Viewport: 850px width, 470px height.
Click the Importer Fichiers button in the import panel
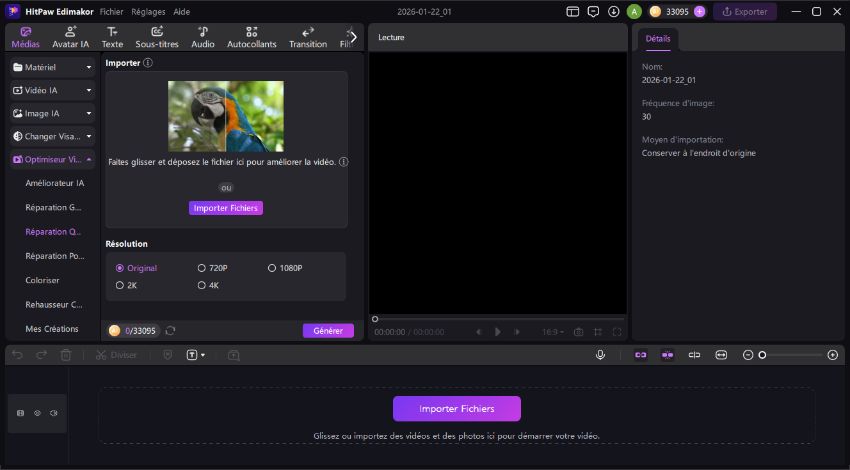pyautogui.click(x=226, y=208)
